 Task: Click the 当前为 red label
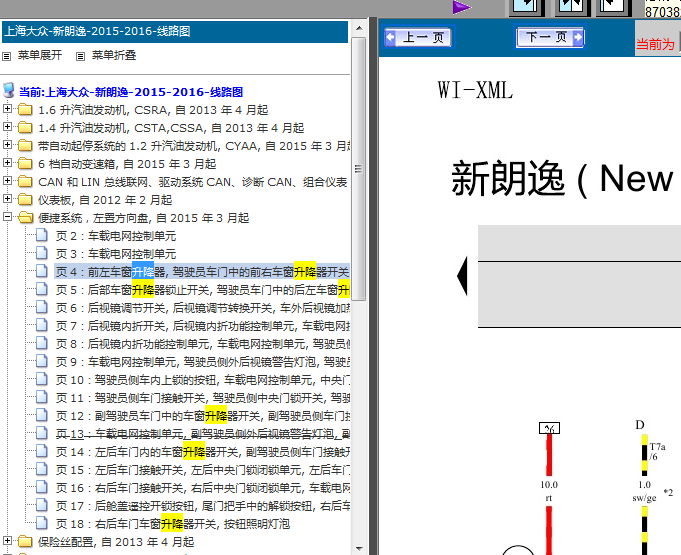(x=655, y=44)
